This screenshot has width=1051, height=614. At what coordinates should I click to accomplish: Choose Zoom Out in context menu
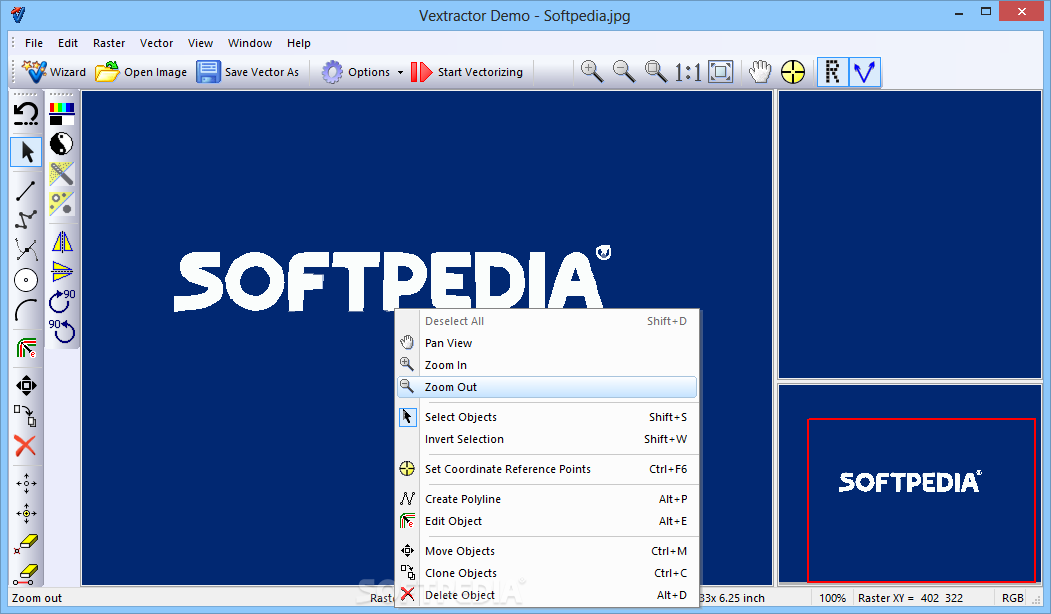coord(547,387)
